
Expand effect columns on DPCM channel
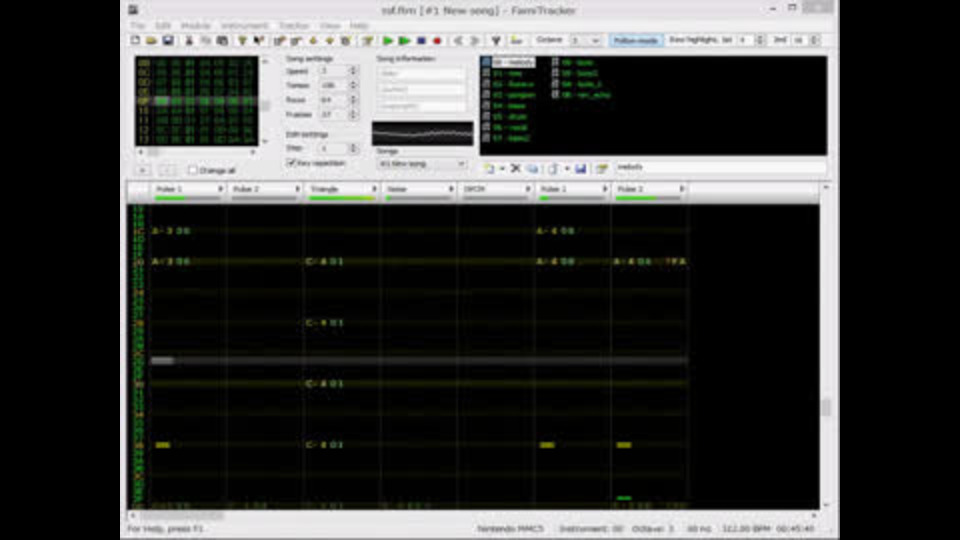[528, 189]
